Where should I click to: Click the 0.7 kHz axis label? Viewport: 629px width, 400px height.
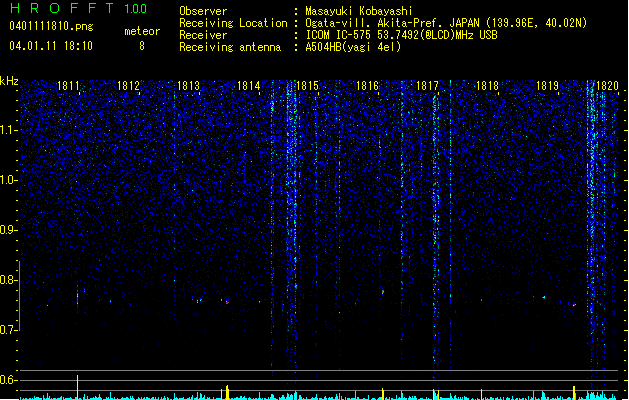8,330
